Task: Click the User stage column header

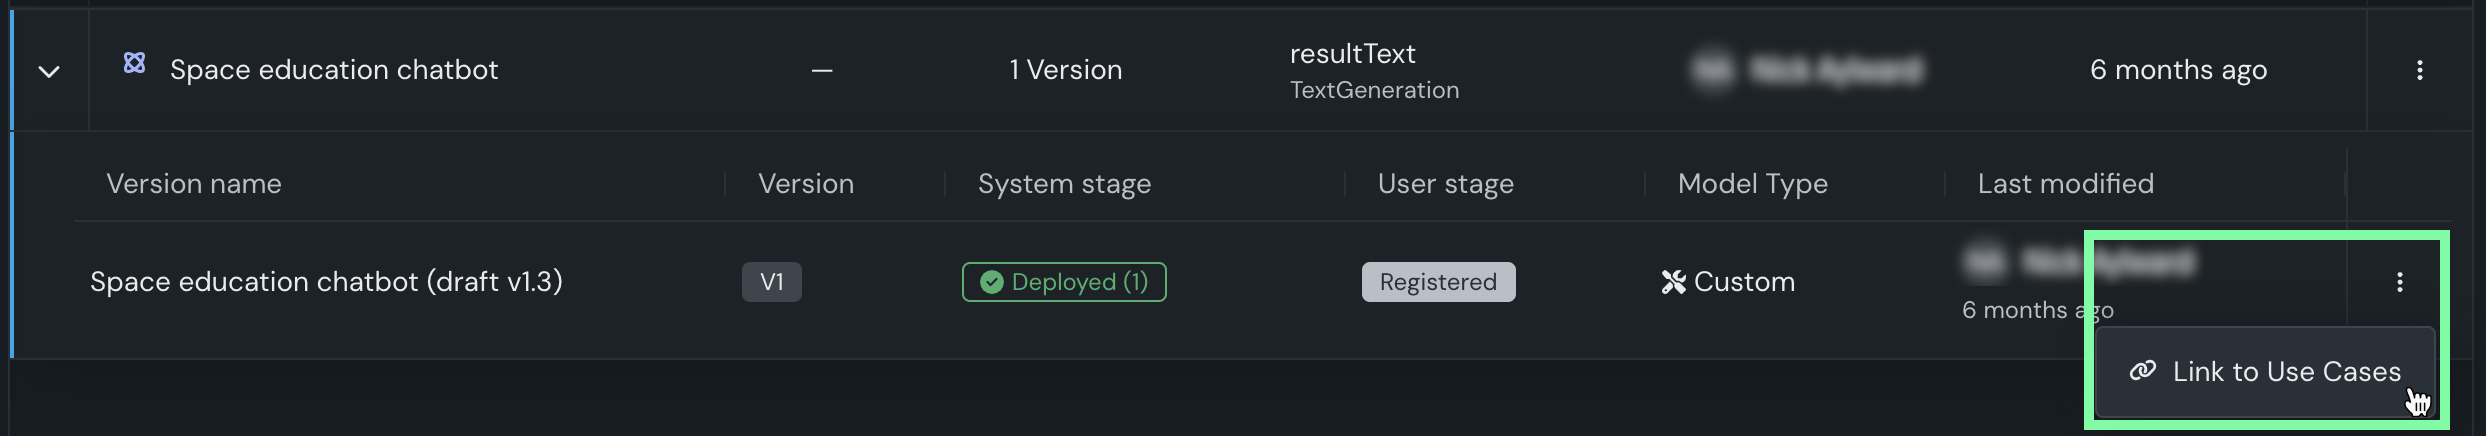Action: tap(1445, 184)
